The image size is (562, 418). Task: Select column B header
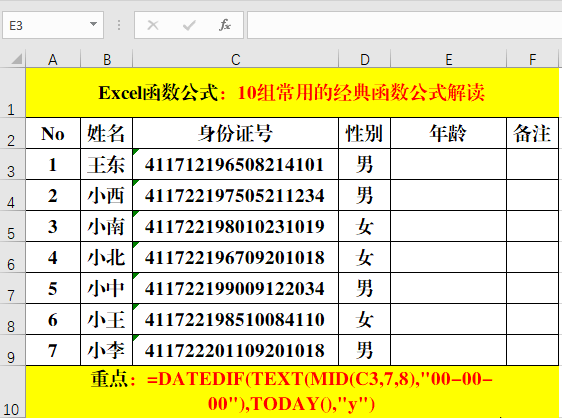106,59
